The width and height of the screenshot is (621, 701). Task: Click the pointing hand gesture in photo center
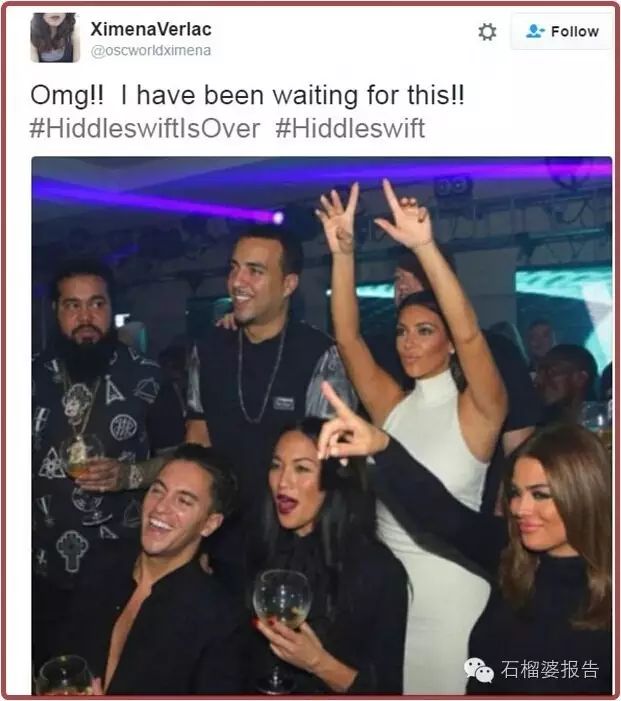[346, 428]
